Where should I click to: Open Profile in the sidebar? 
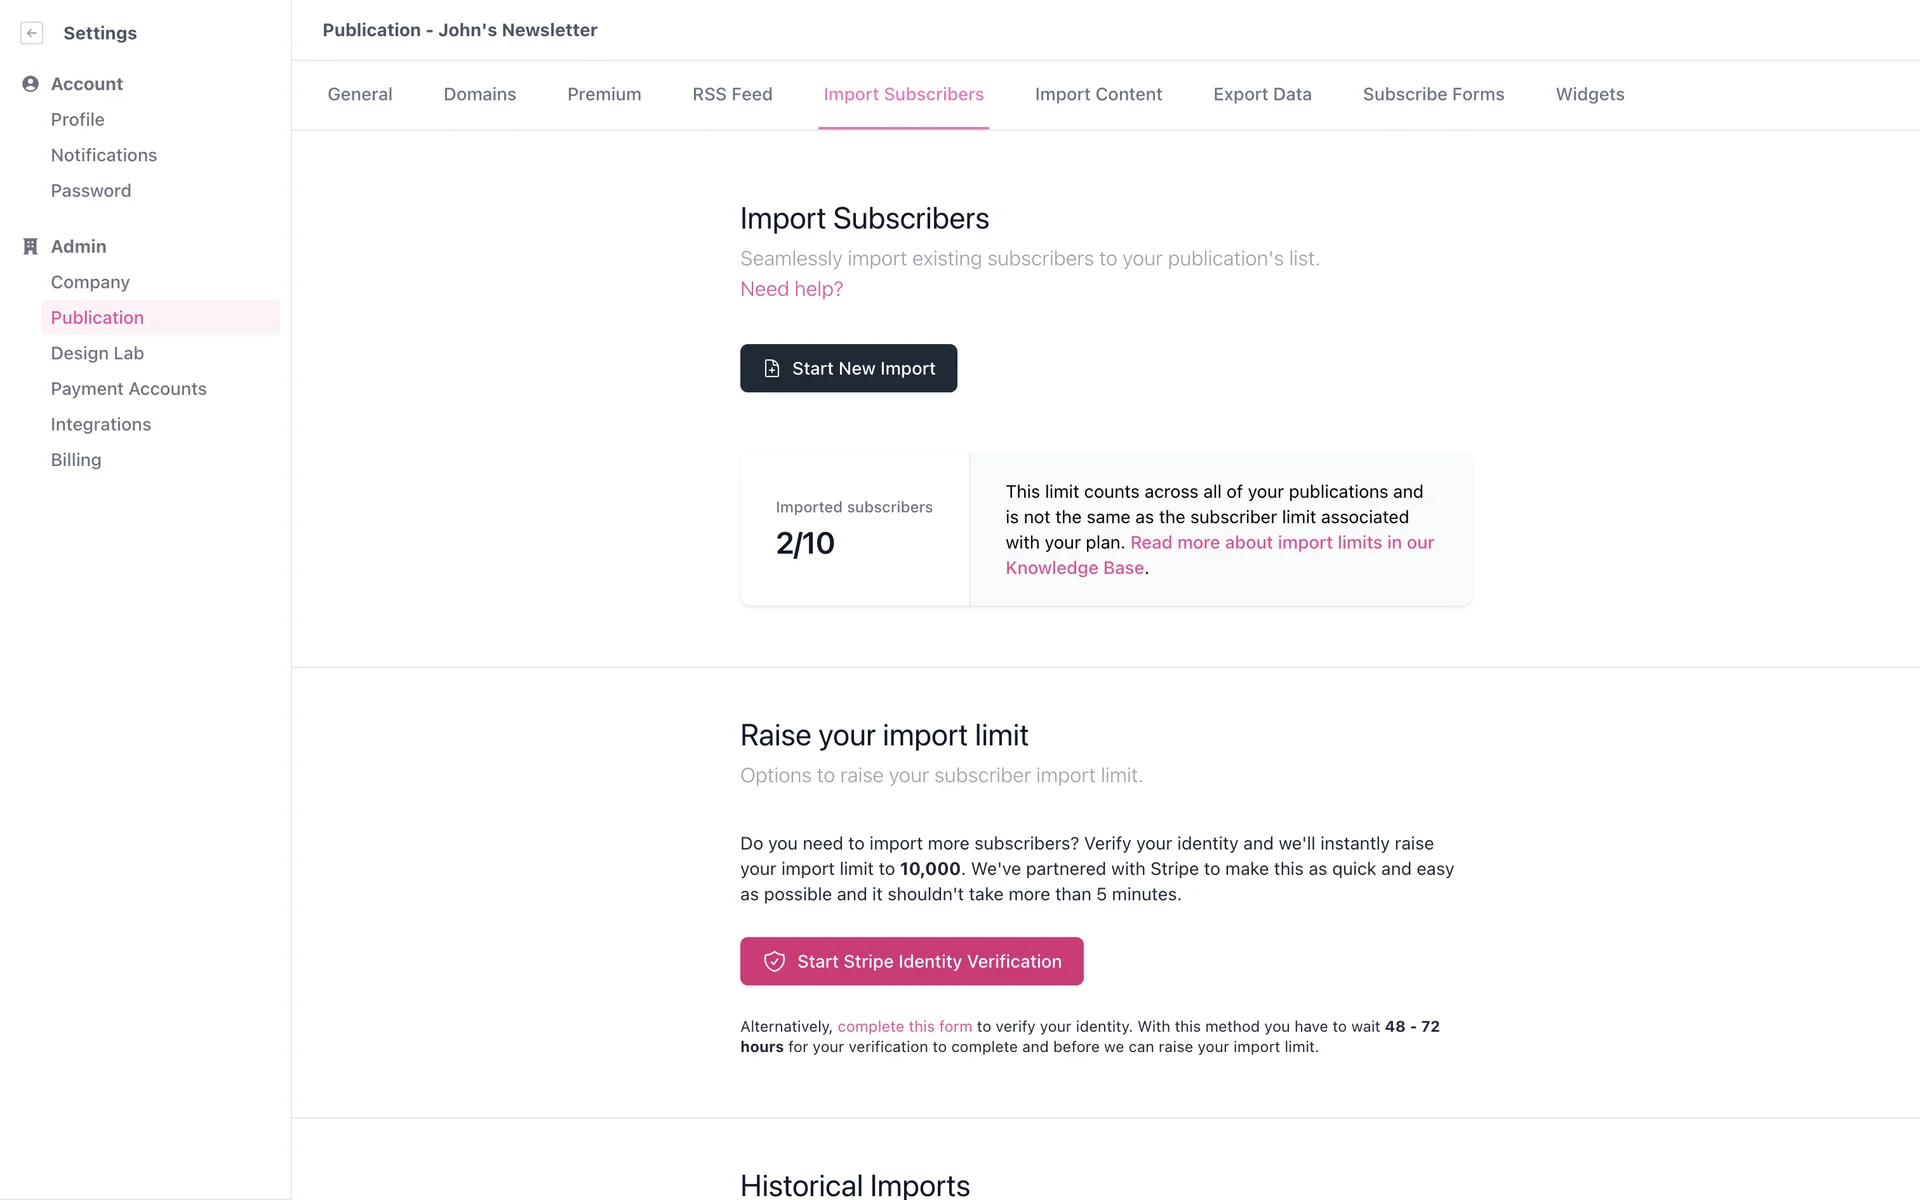(x=77, y=120)
